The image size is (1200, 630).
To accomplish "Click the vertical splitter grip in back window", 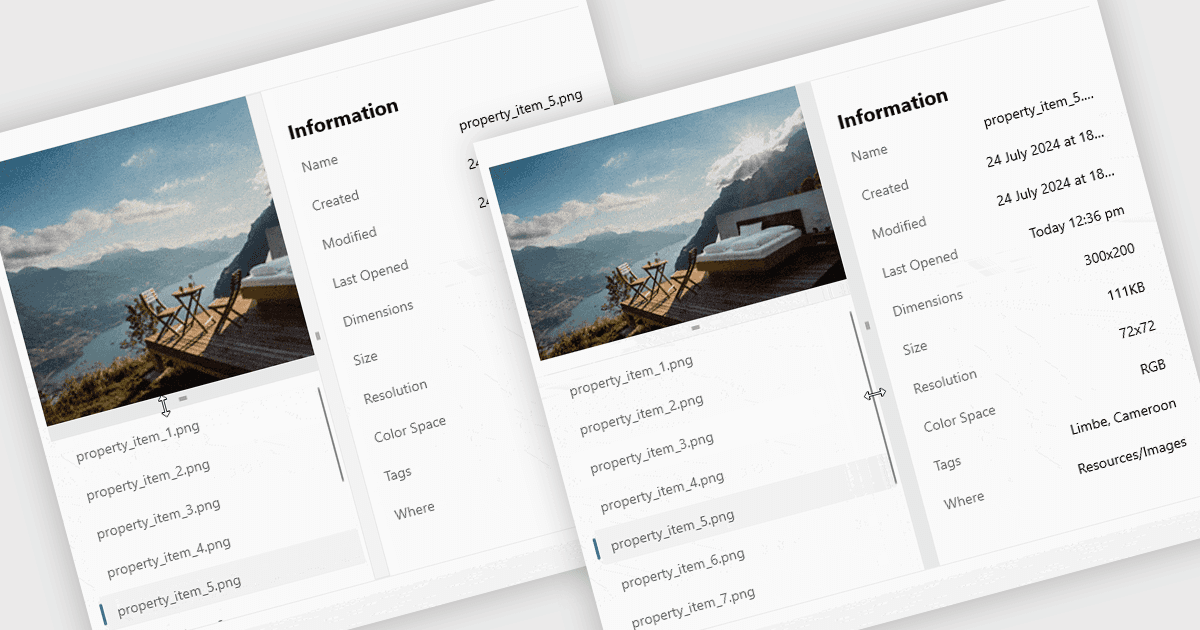I will pos(318,336).
